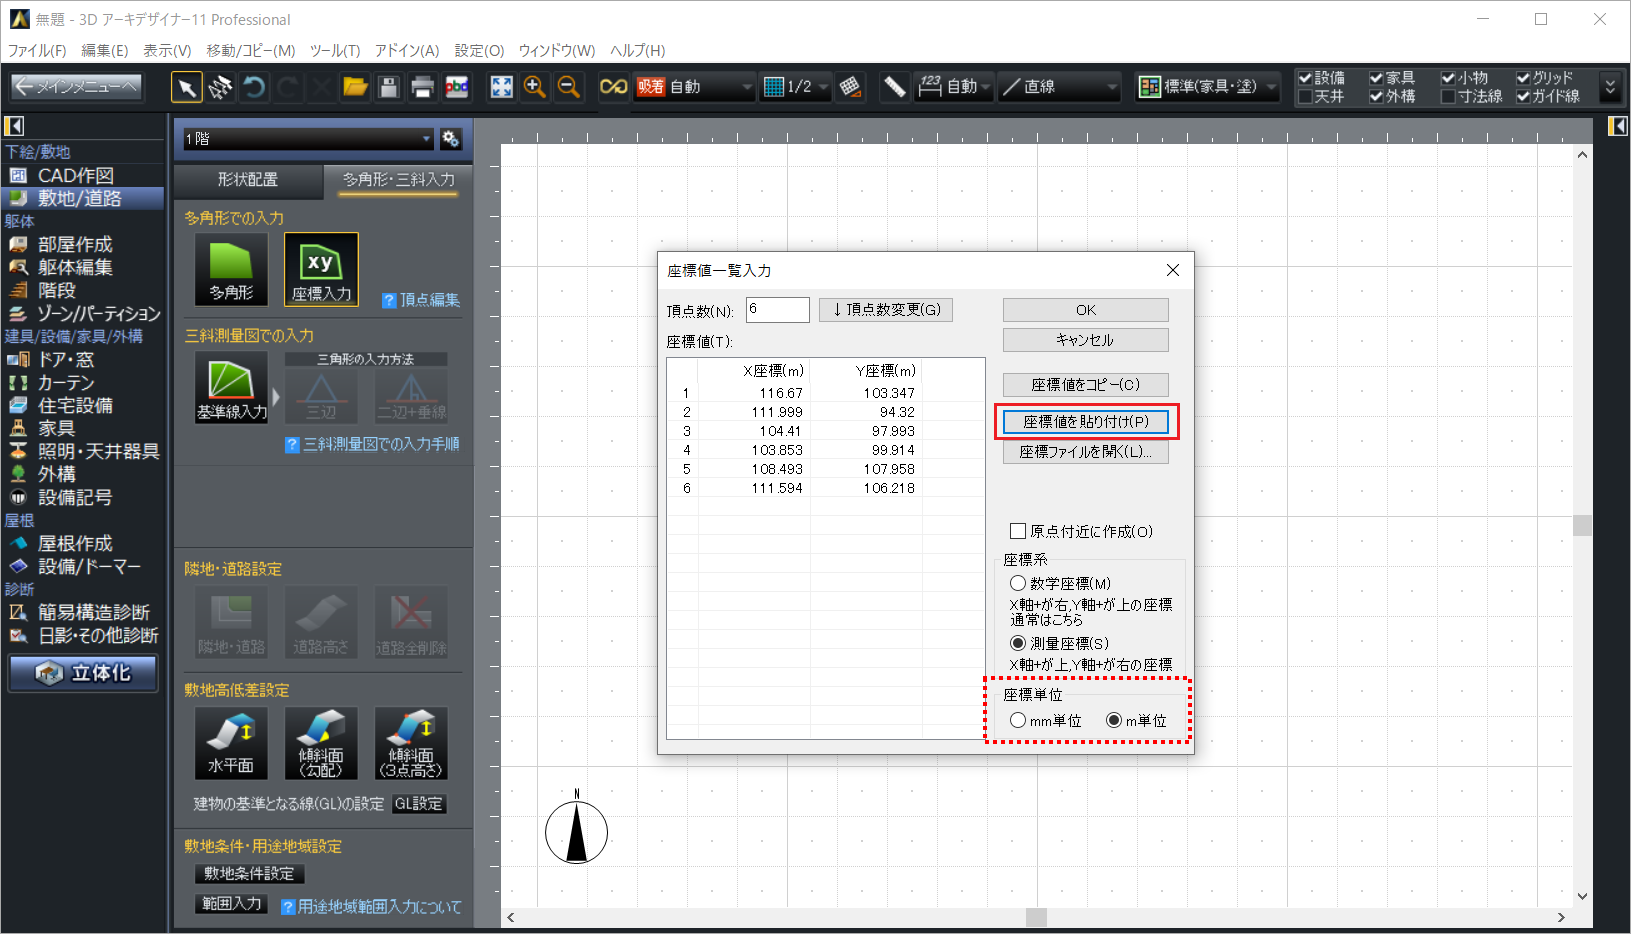Click the print icon in toolbar
Viewport: 1631px width, 934px height.
(423, 87)
